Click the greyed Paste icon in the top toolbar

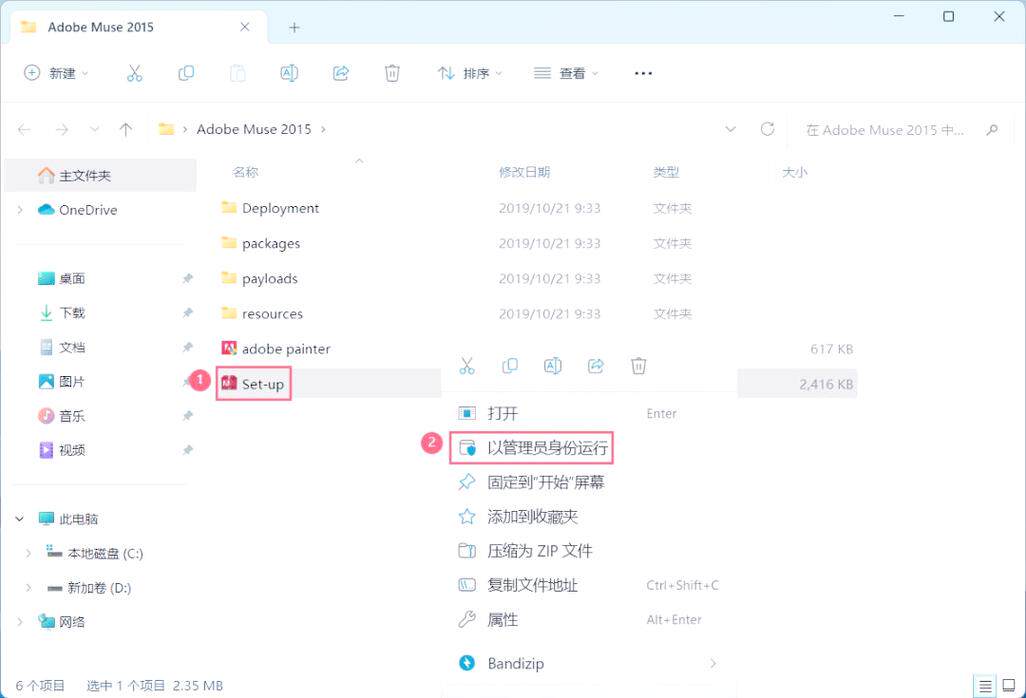(x=238, y=73)
